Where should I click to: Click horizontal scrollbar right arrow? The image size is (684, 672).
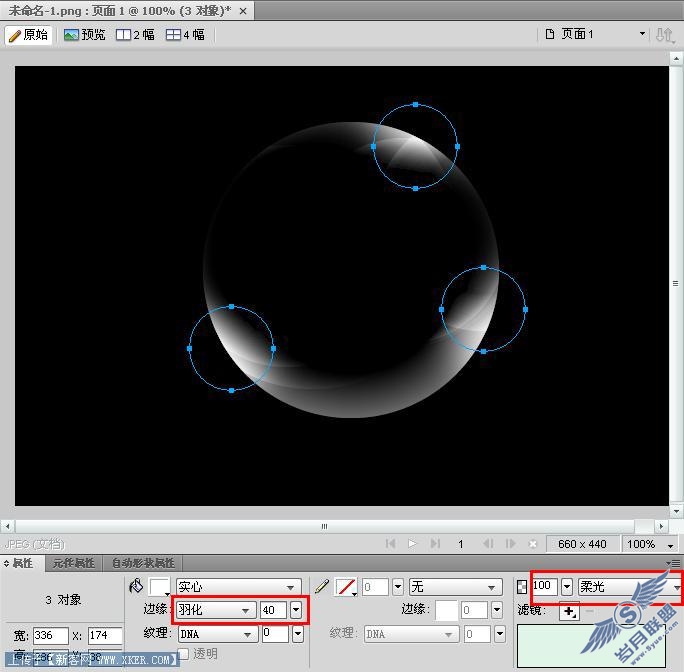tap(661, 526)
